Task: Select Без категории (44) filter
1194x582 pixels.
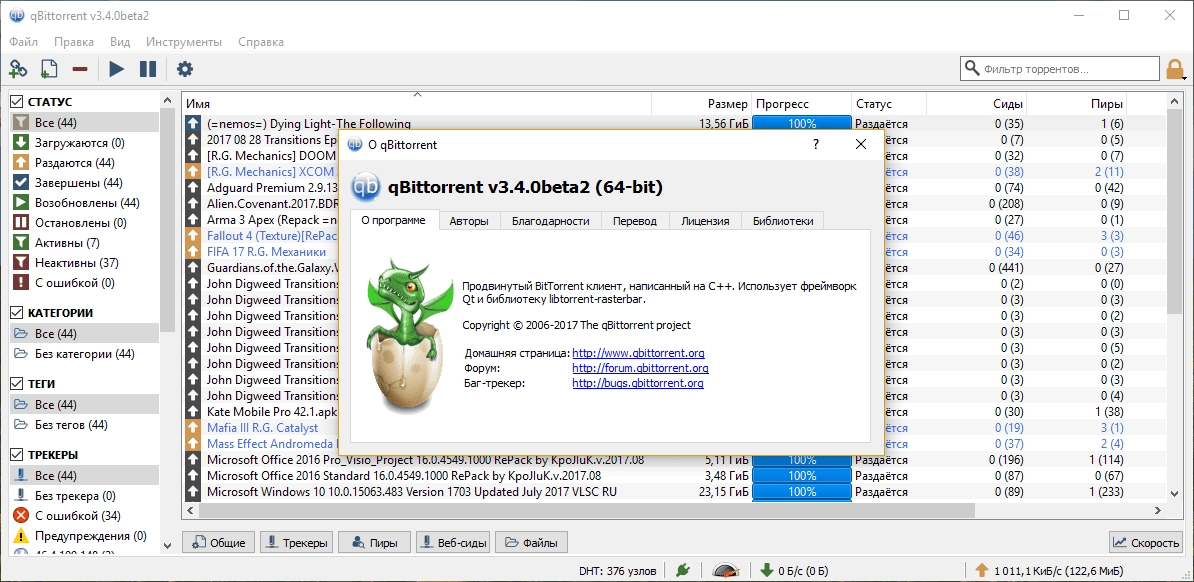Action: point(84,353)
